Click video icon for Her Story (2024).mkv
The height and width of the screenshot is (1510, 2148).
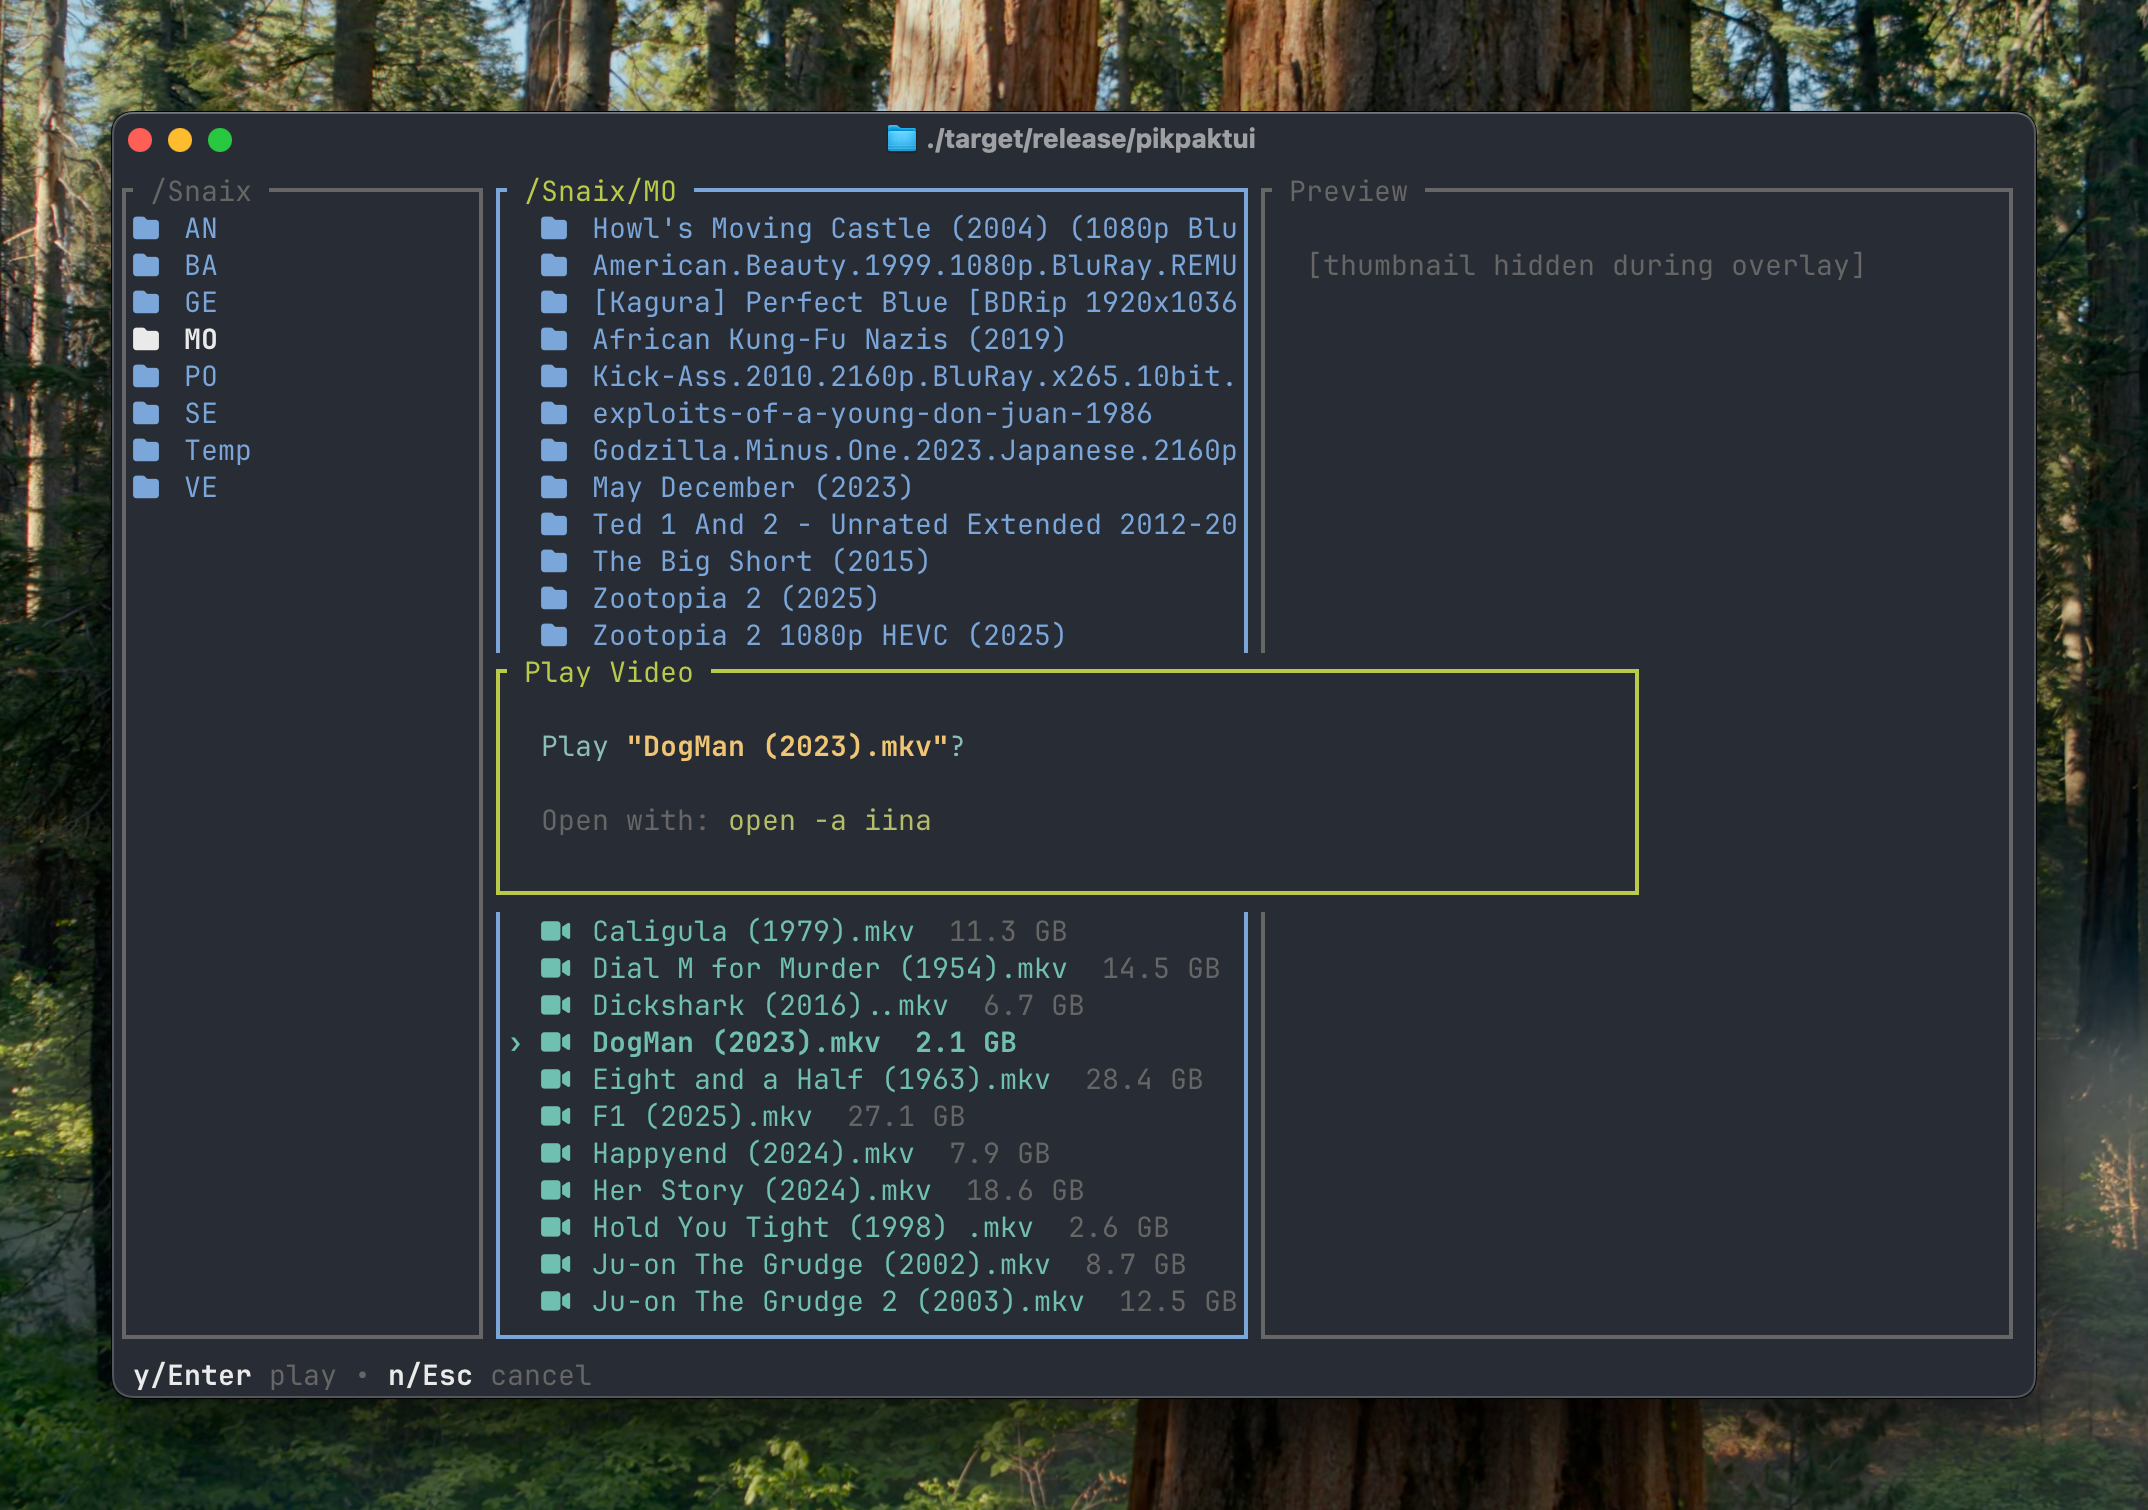click(x=555, y=1191)
